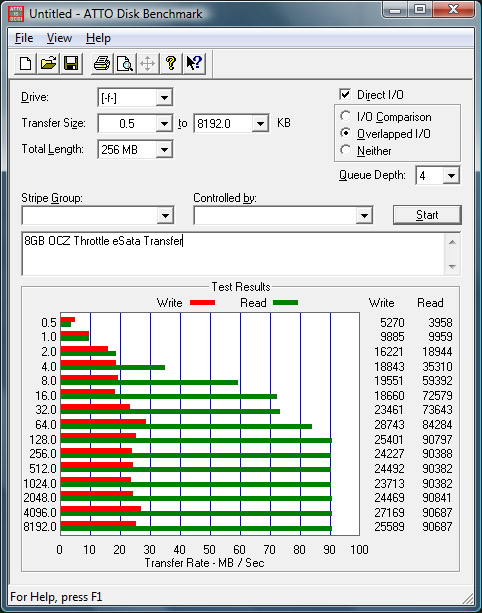Screen dimensions: 482x613
Task: Toggle the Direct I/O checkbox
Action: coord(345,94)
